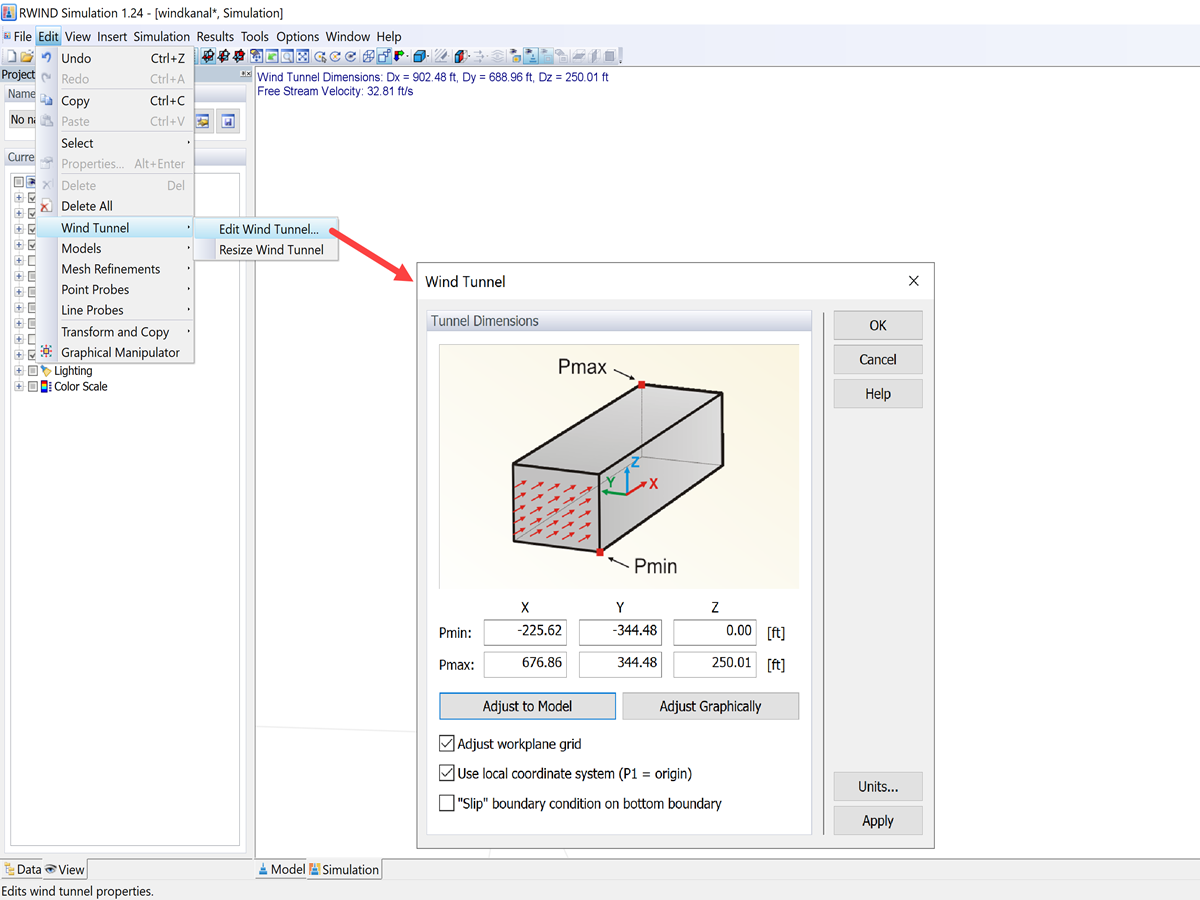
Task: Click the highlighted axis view toolbar icon
Action: coord(208,56)
